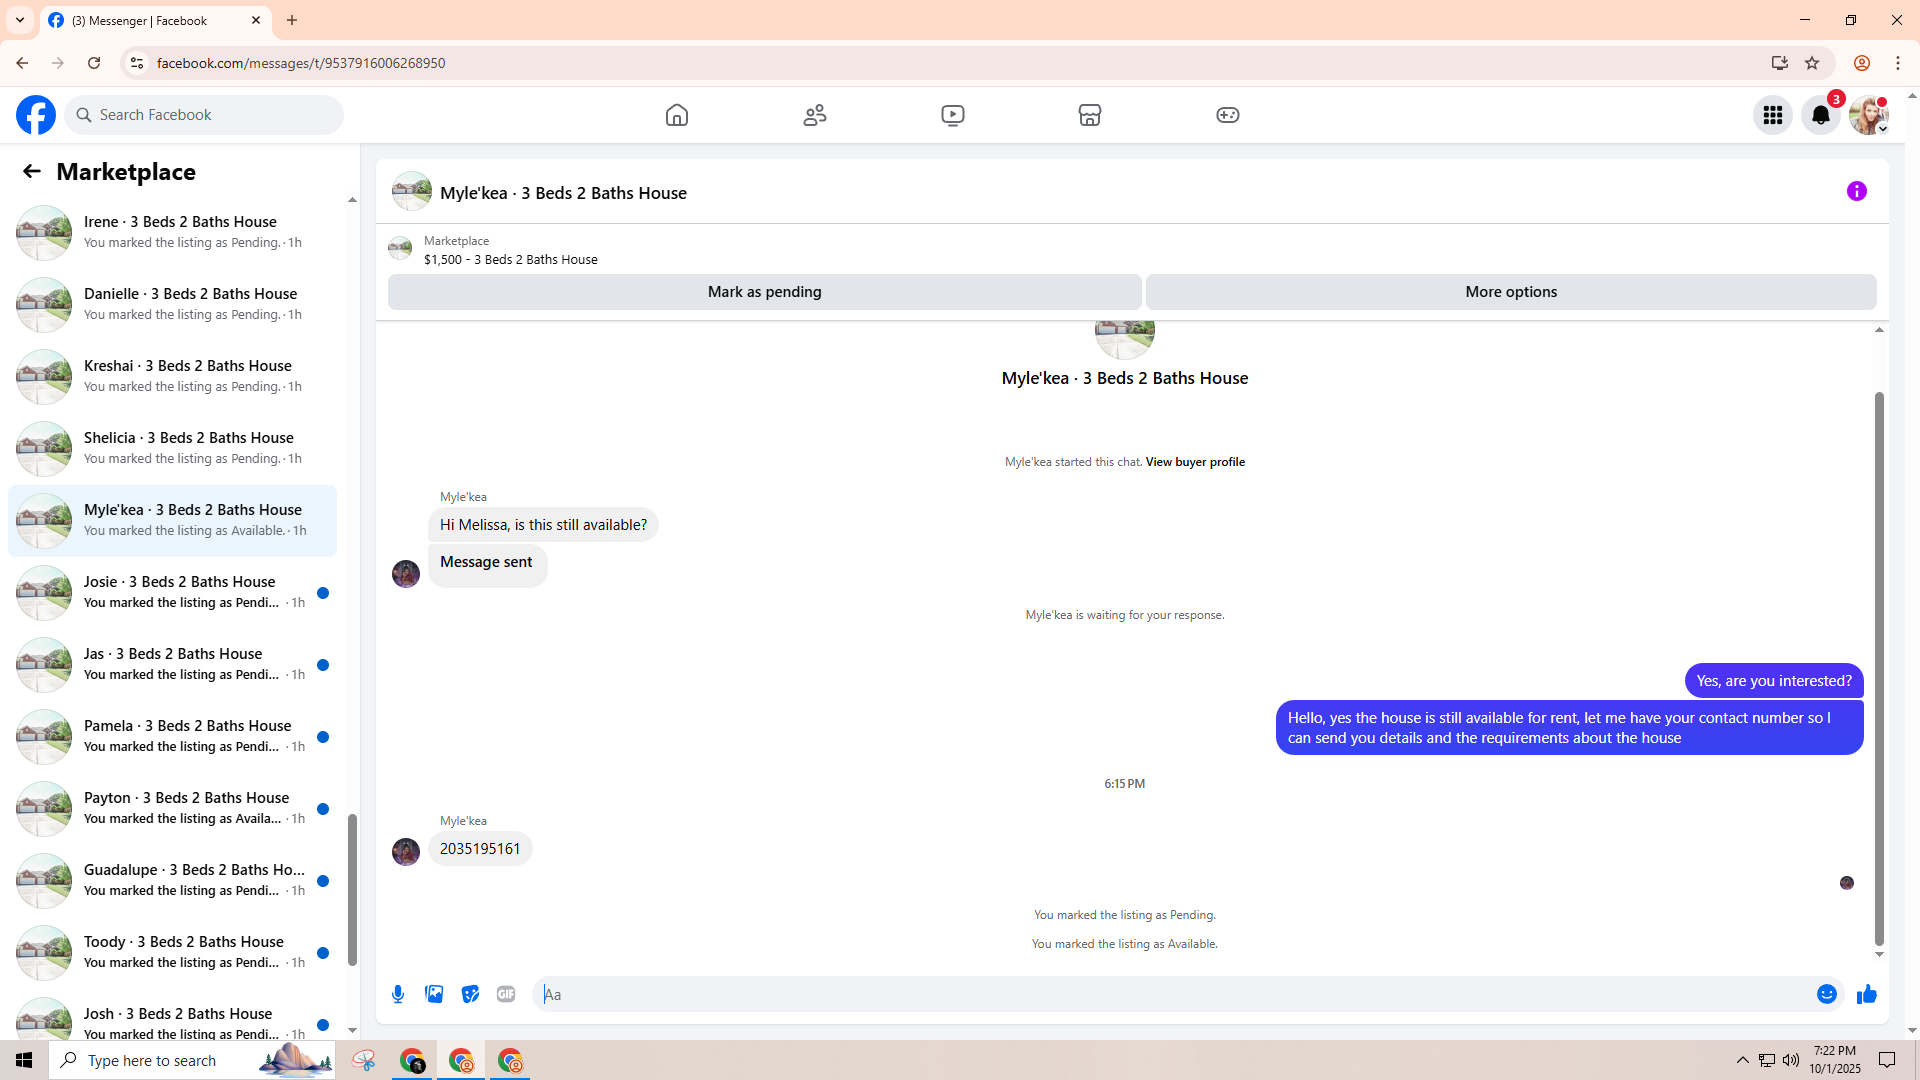Click 'Hi Melissa, is this still available?' message
This screenshot has width=1920, height=1080.
[x=543, y=525]
